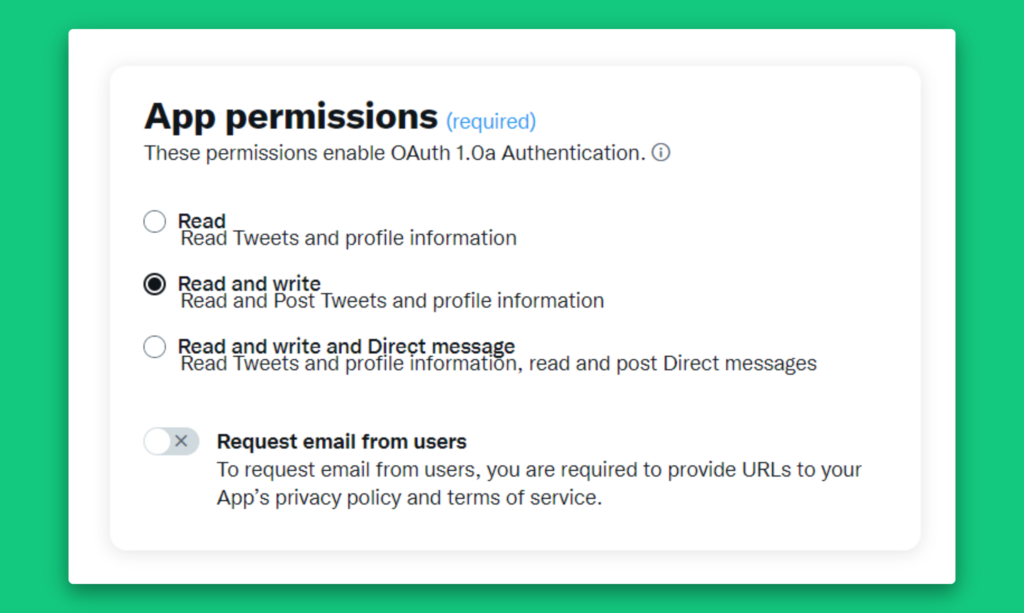Click the white knob of the email toggle

click(x=158, y=441)
